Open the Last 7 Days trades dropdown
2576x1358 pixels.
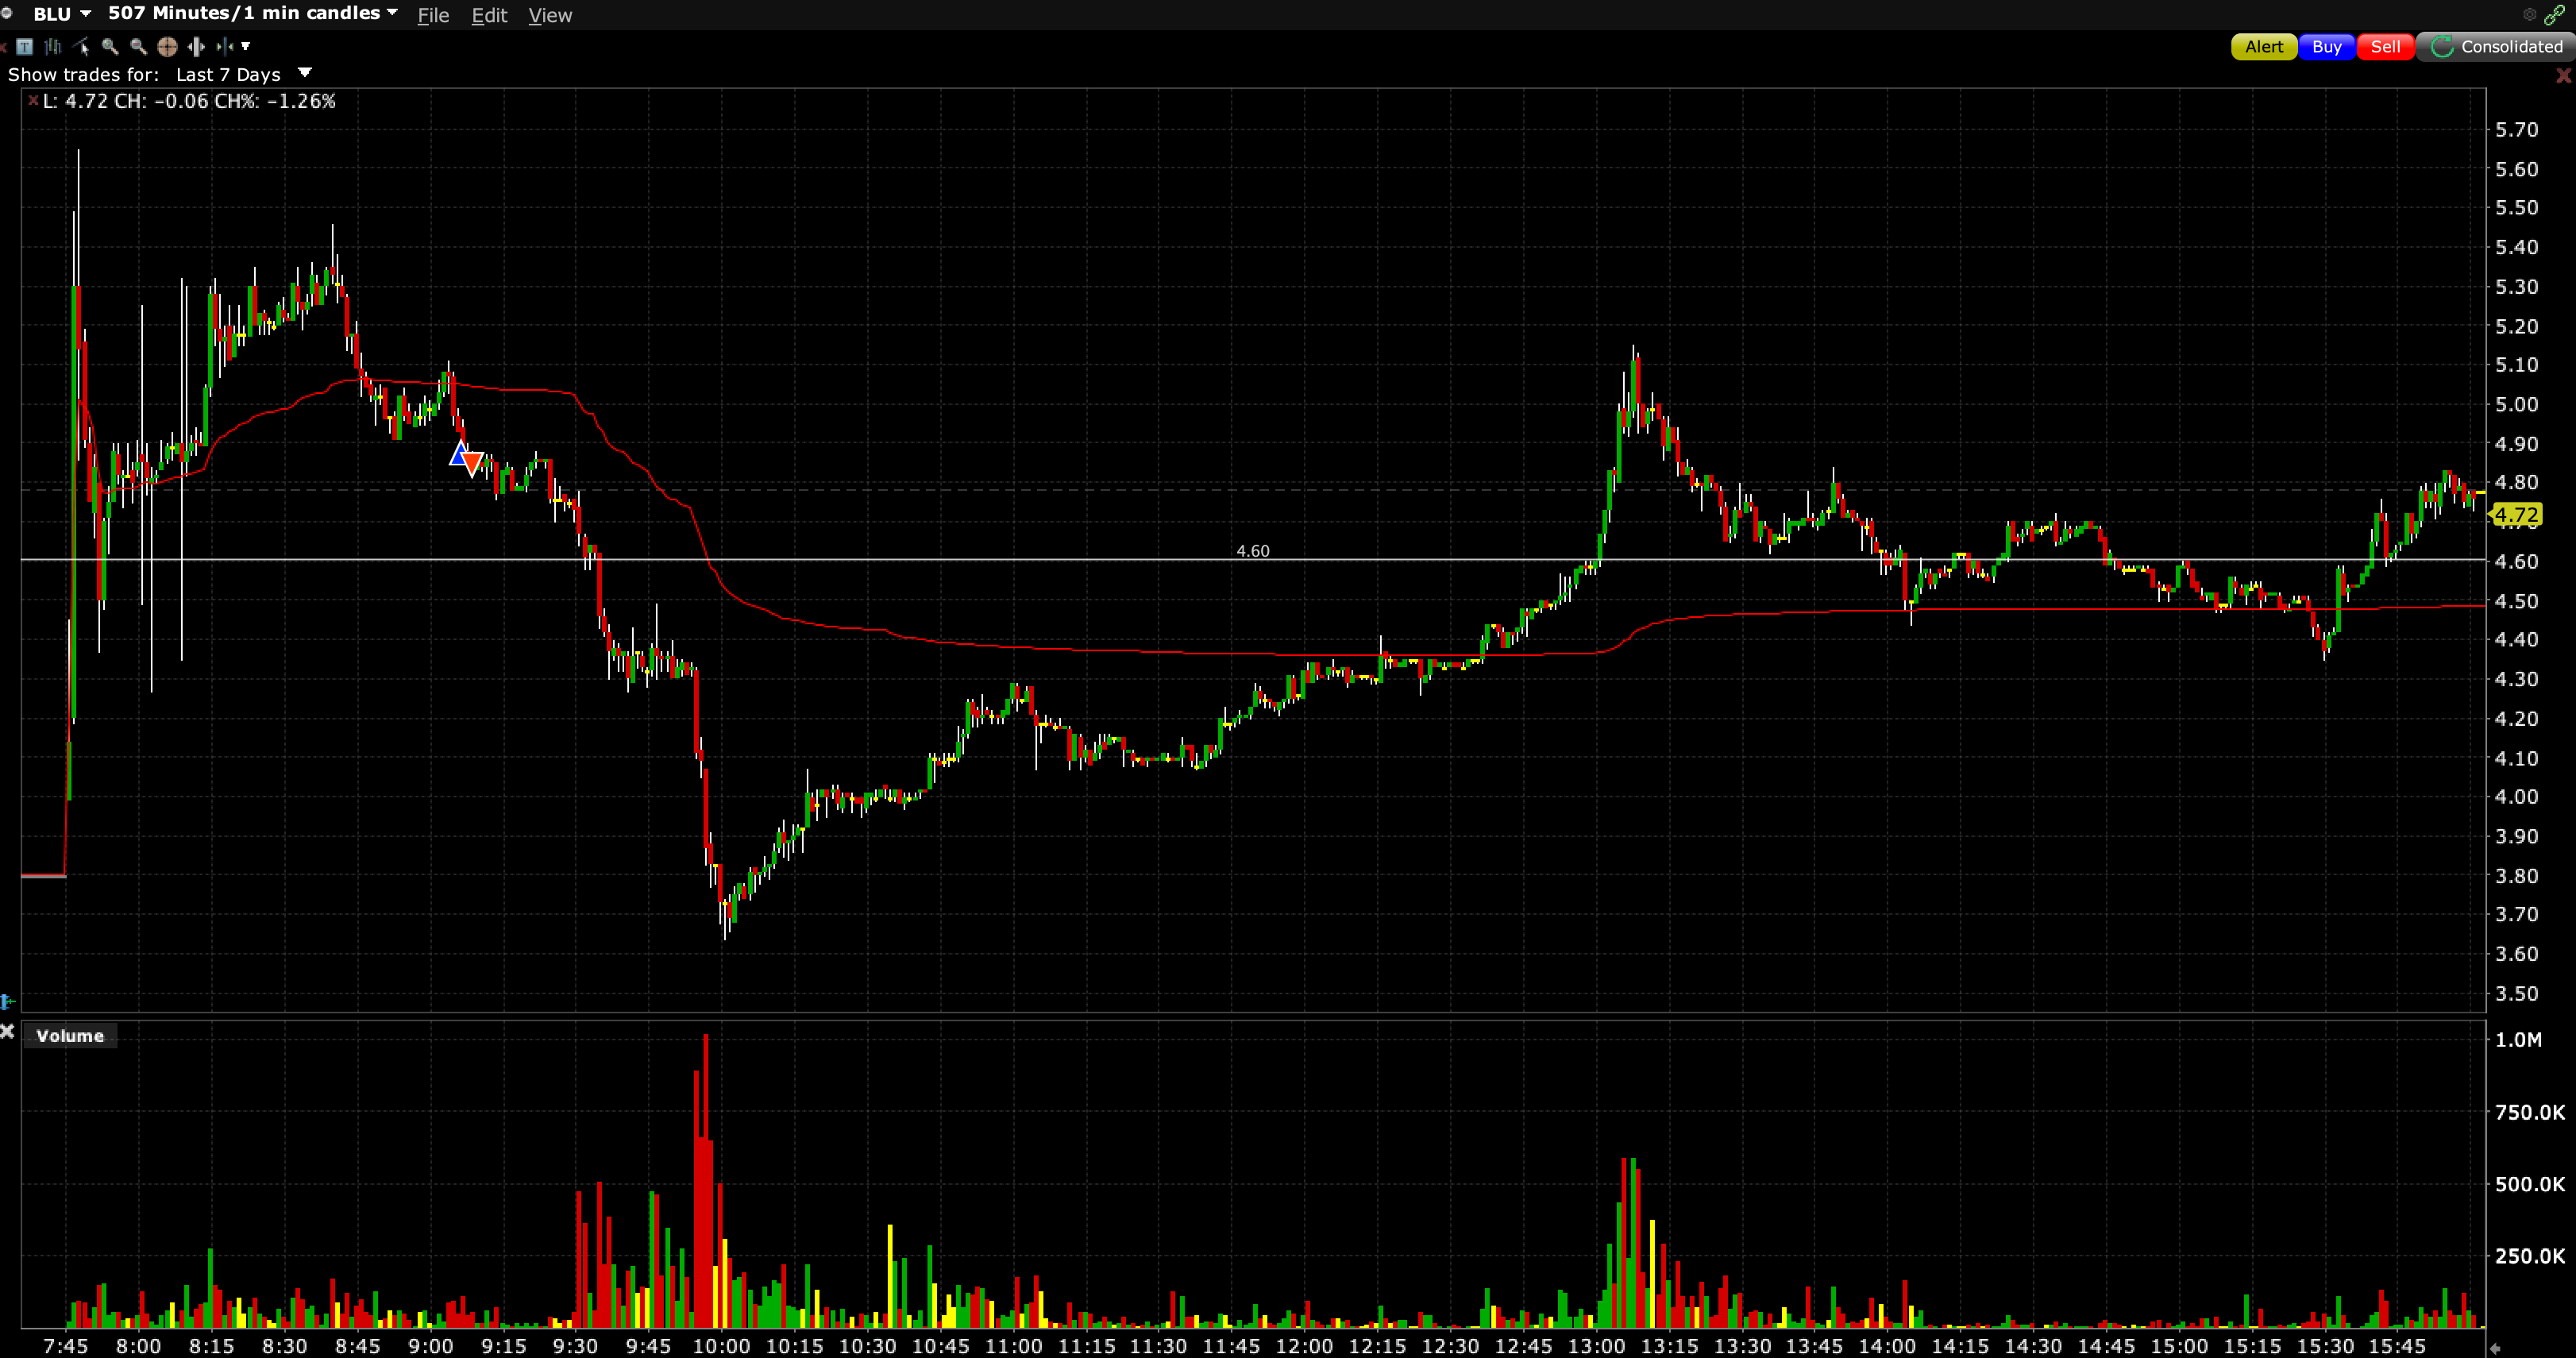point(305,73)
